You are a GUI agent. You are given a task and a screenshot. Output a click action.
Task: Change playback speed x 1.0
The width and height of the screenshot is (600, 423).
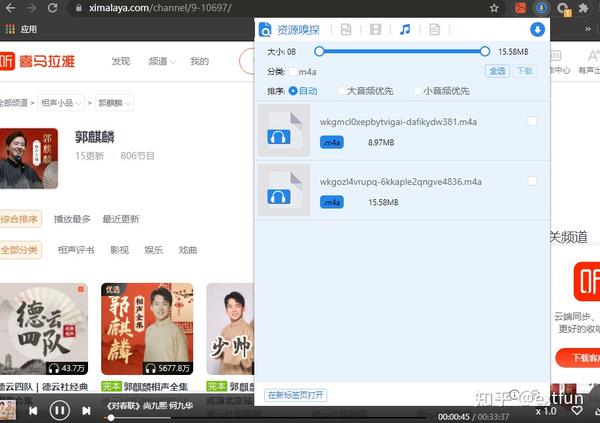546,411
